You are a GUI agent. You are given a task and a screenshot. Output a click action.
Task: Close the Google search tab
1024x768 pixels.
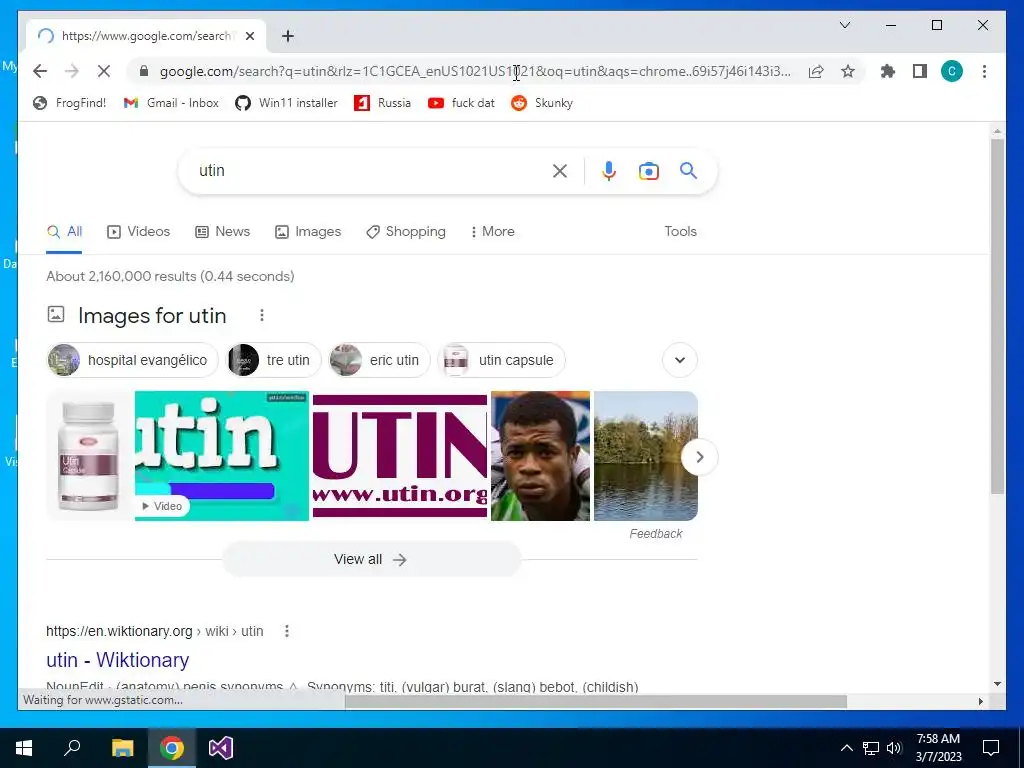click(249, 36)
